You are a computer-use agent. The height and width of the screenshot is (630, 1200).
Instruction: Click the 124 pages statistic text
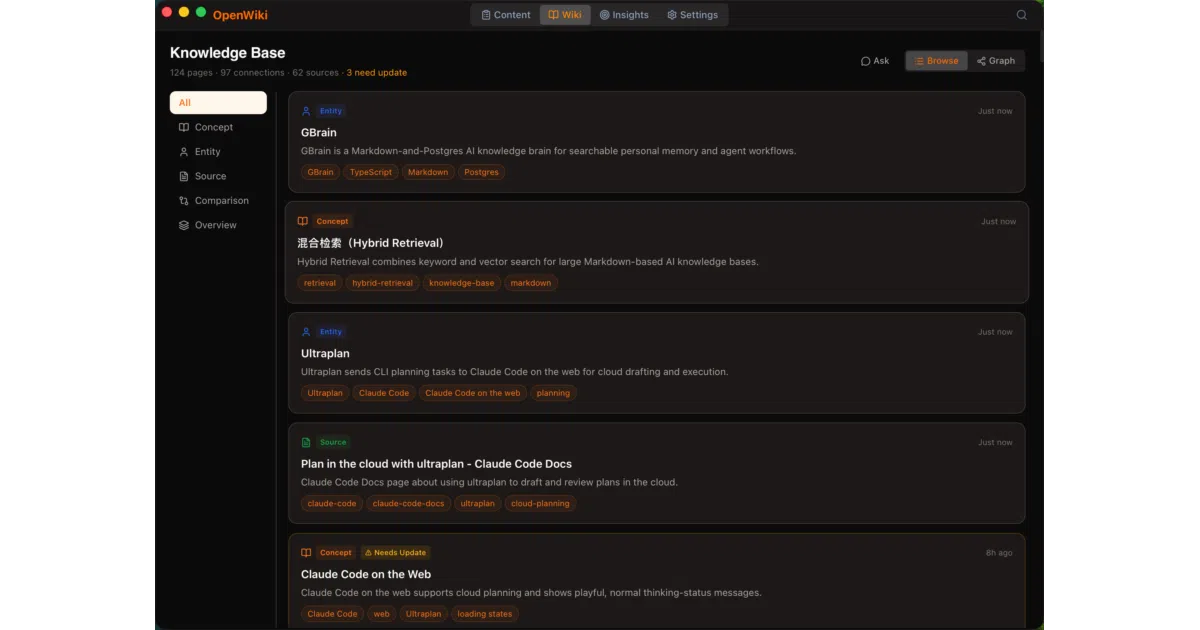192,73
